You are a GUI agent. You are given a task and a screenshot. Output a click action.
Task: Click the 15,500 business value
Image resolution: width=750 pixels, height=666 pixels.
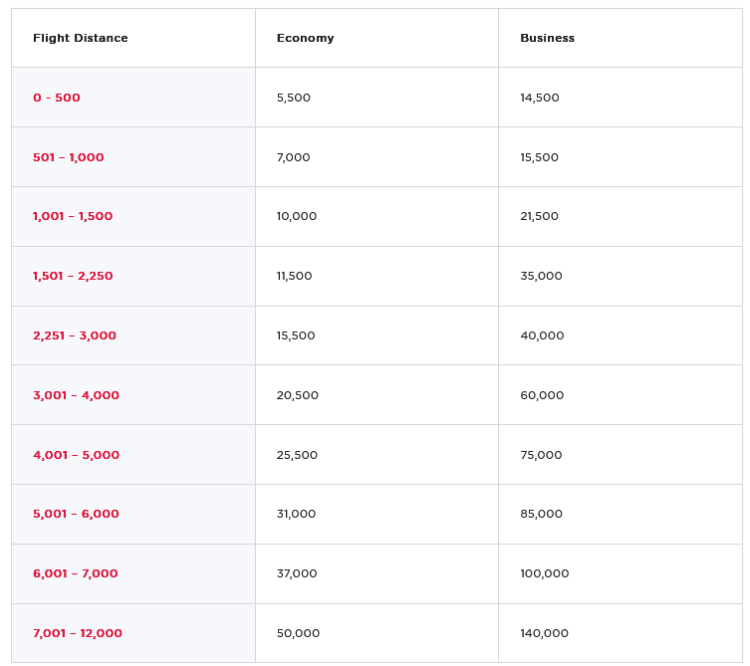(539, 157)
